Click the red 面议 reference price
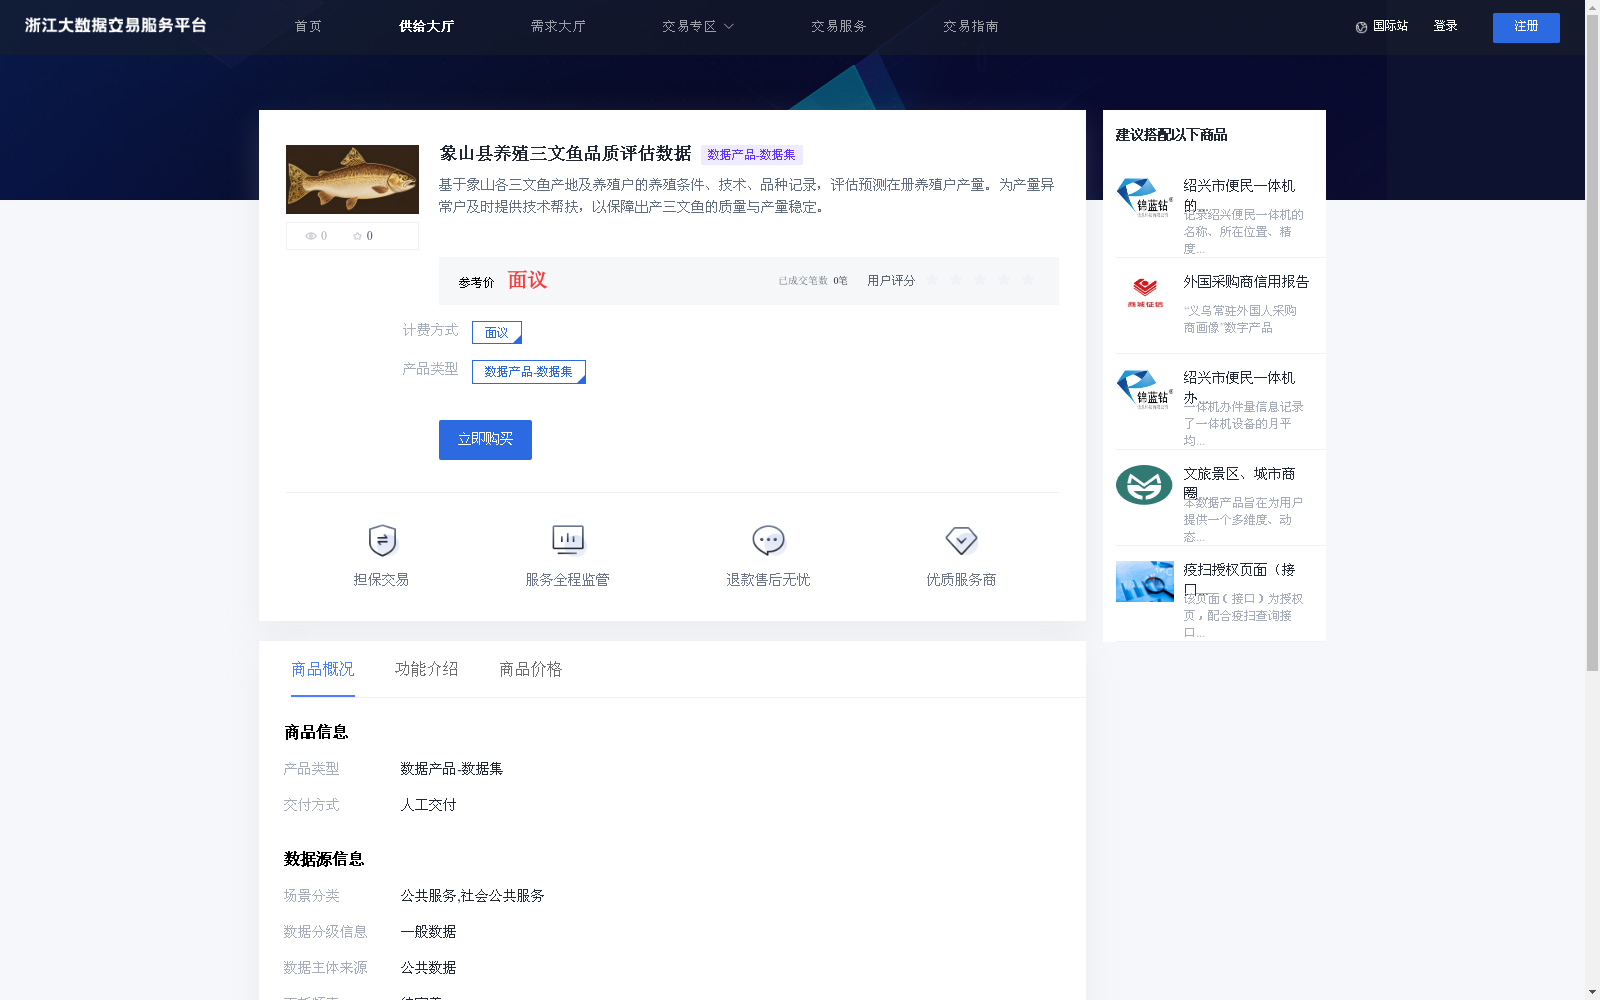The height and width of the screenshot is (1000, 1600). click(x=527, y=280)
